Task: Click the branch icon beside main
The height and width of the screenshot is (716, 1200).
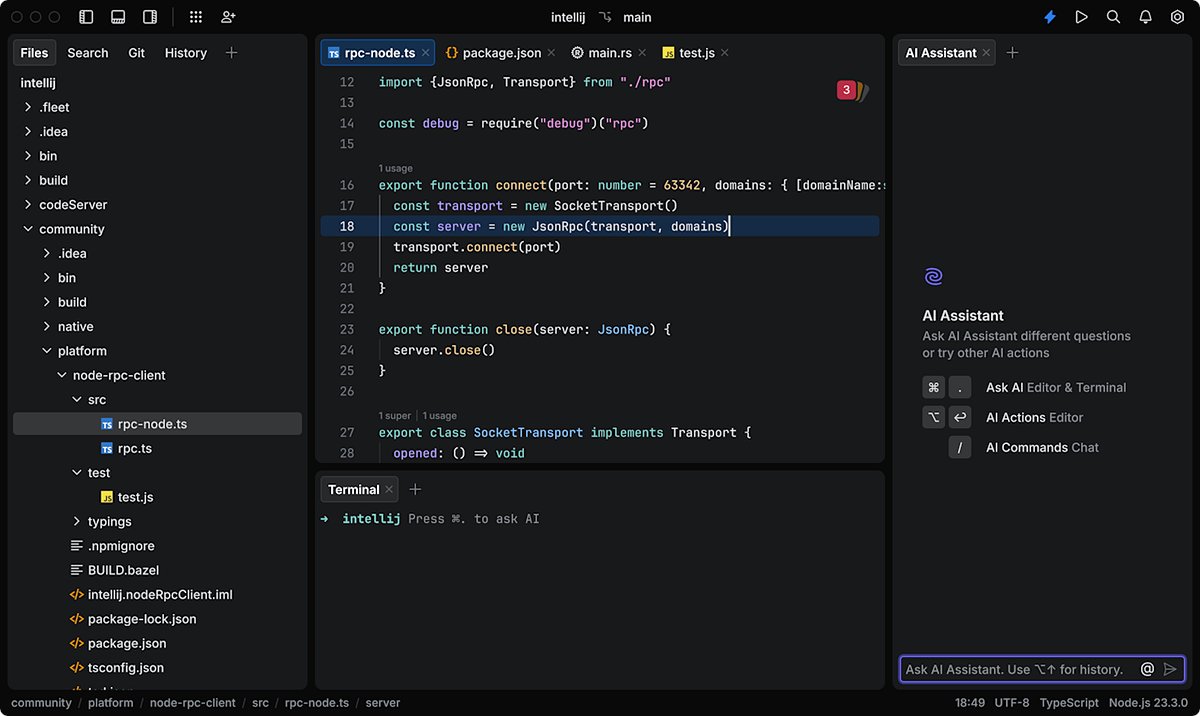Action: pyautogui.click(x=604, y=17)
